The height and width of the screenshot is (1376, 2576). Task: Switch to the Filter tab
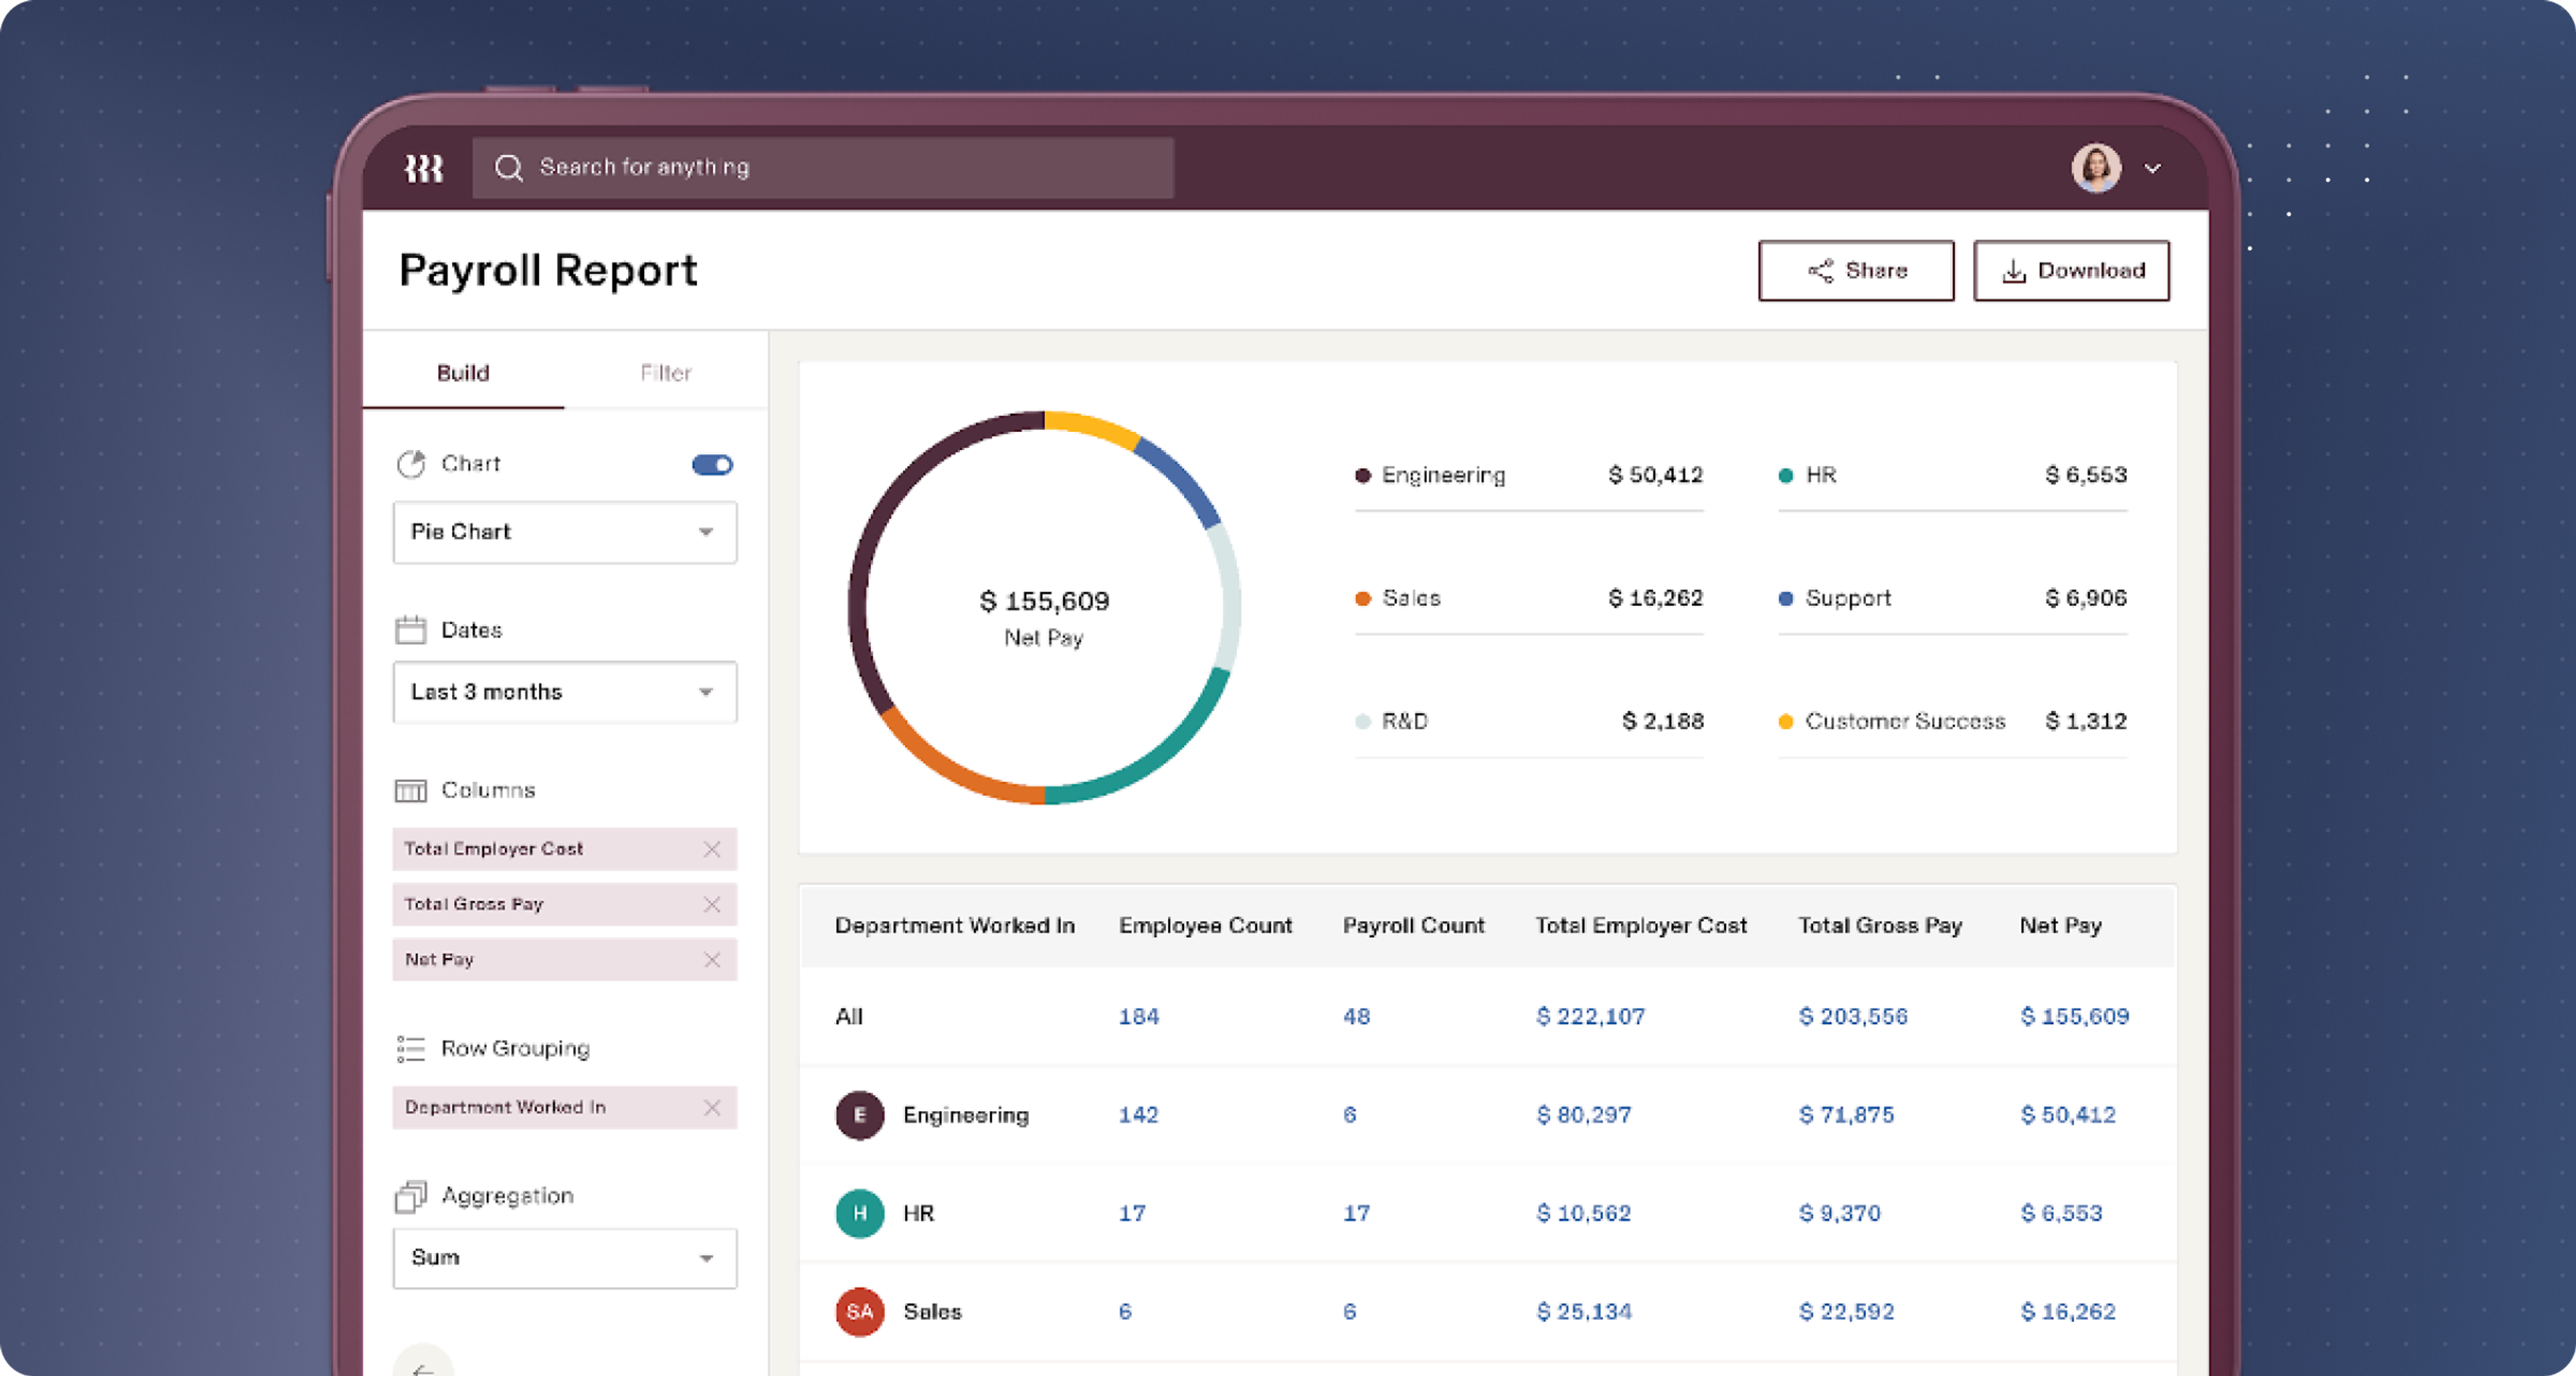click(666, 372)
